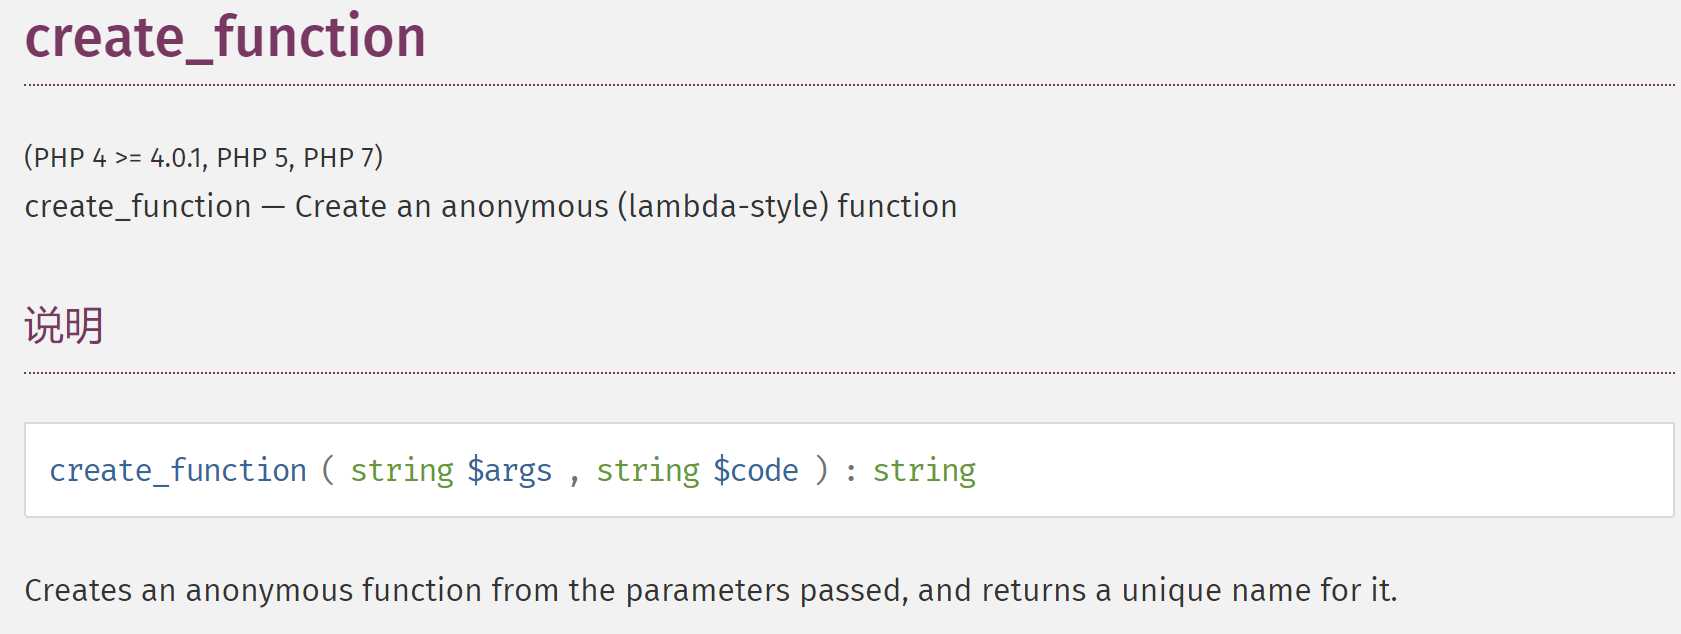
Task: Click the create_function page title heading
Action: (225, 38)
